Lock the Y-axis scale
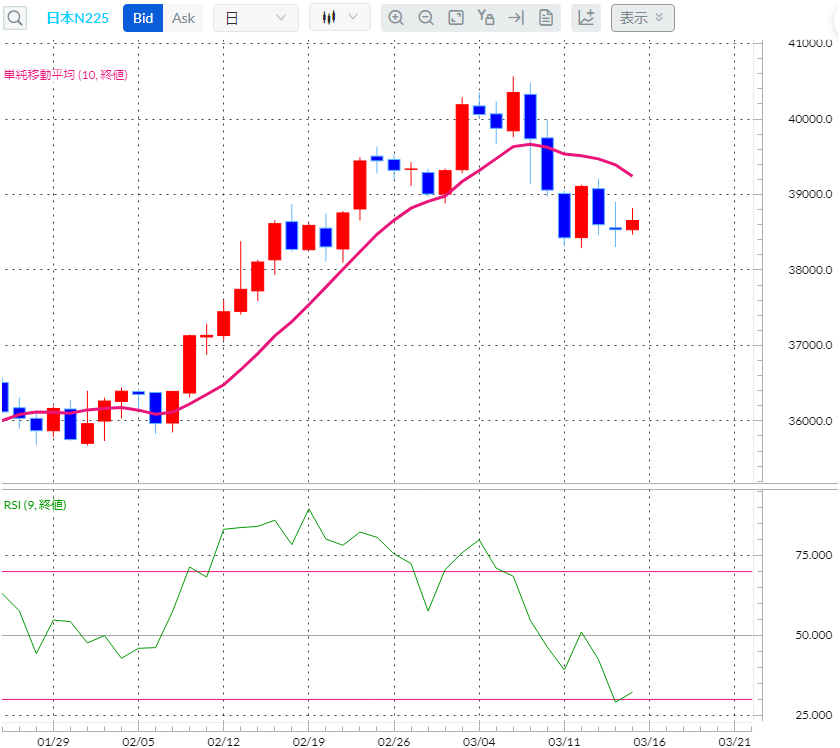The height and width of the screenshot is (748, 840). 485,17
